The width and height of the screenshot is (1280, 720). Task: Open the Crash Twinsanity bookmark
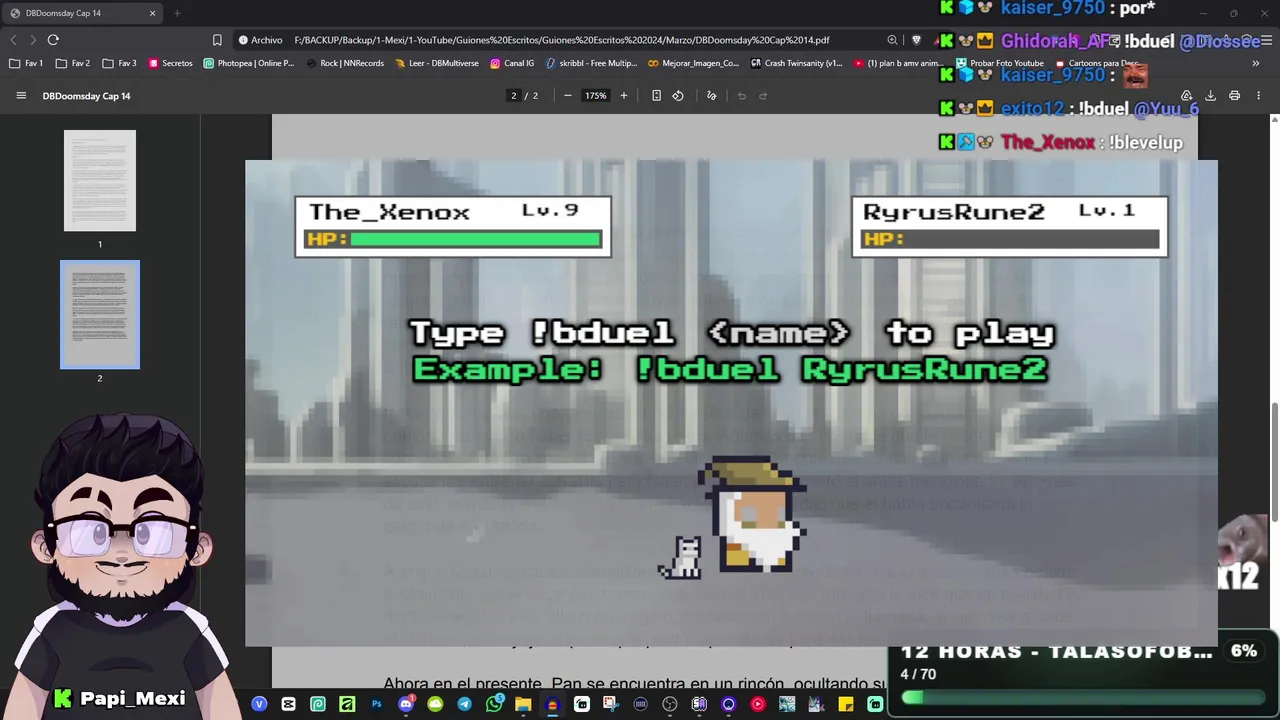pos(797,63)
